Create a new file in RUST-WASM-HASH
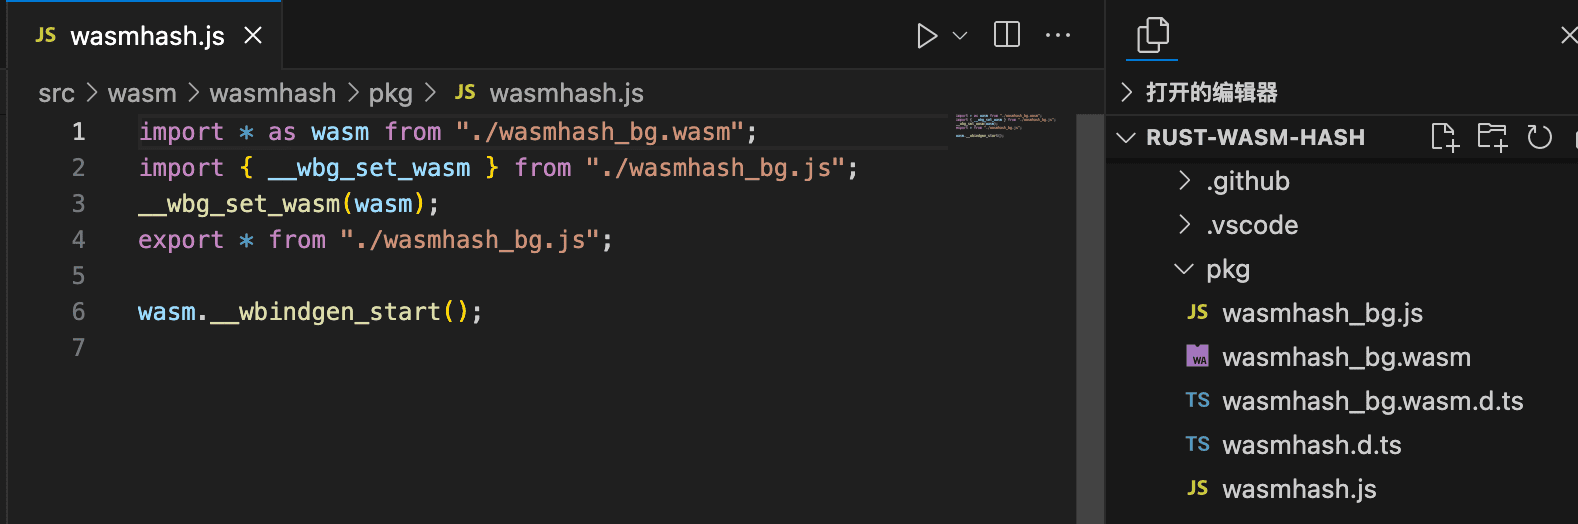The width and height of the screenshot is (1578, 524). [x=1445, y=137]
